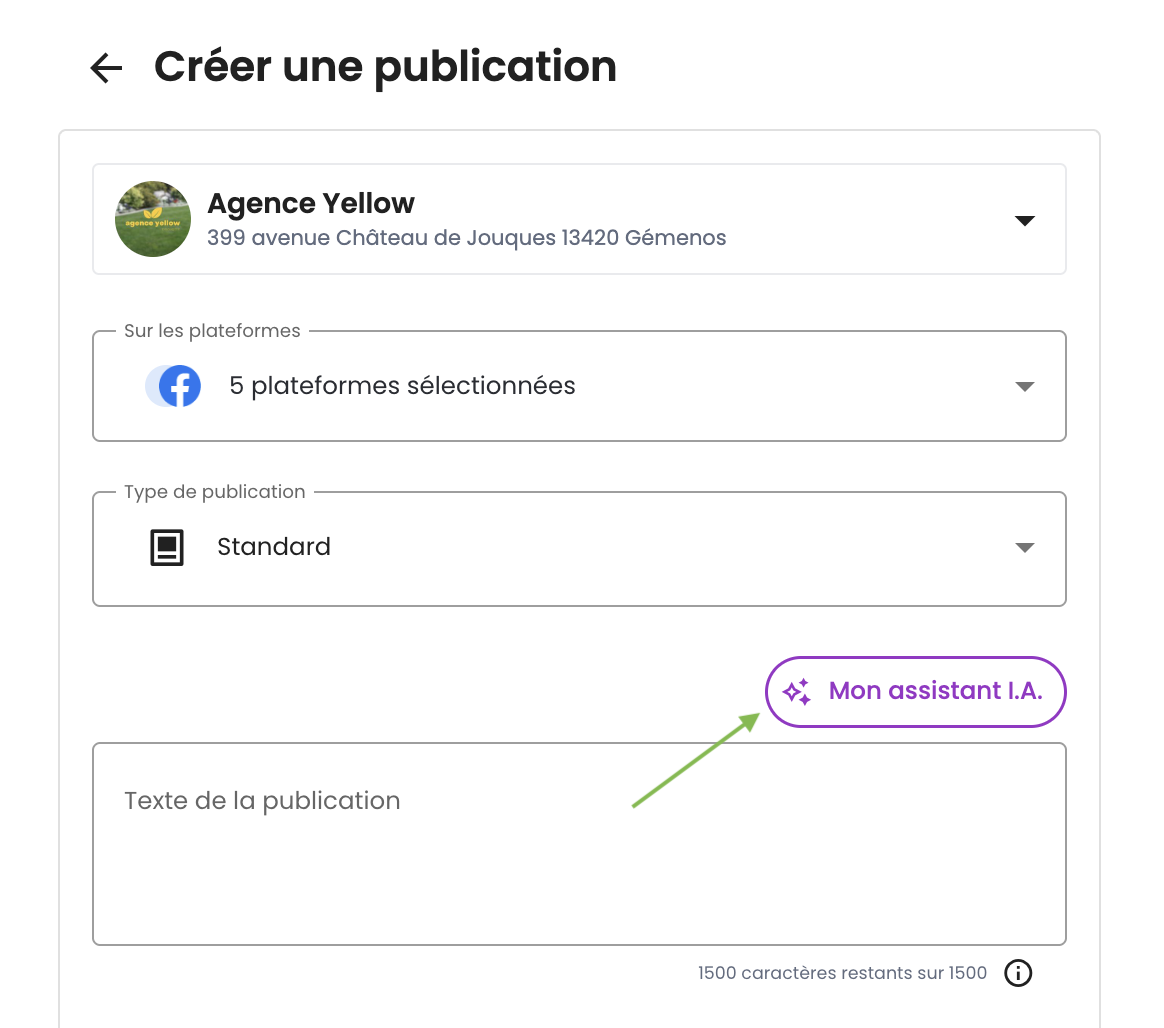Click the character limit info icon
Image resolution: width=1164 pixels, height=1028 pixels.
tap(1018, 973)
